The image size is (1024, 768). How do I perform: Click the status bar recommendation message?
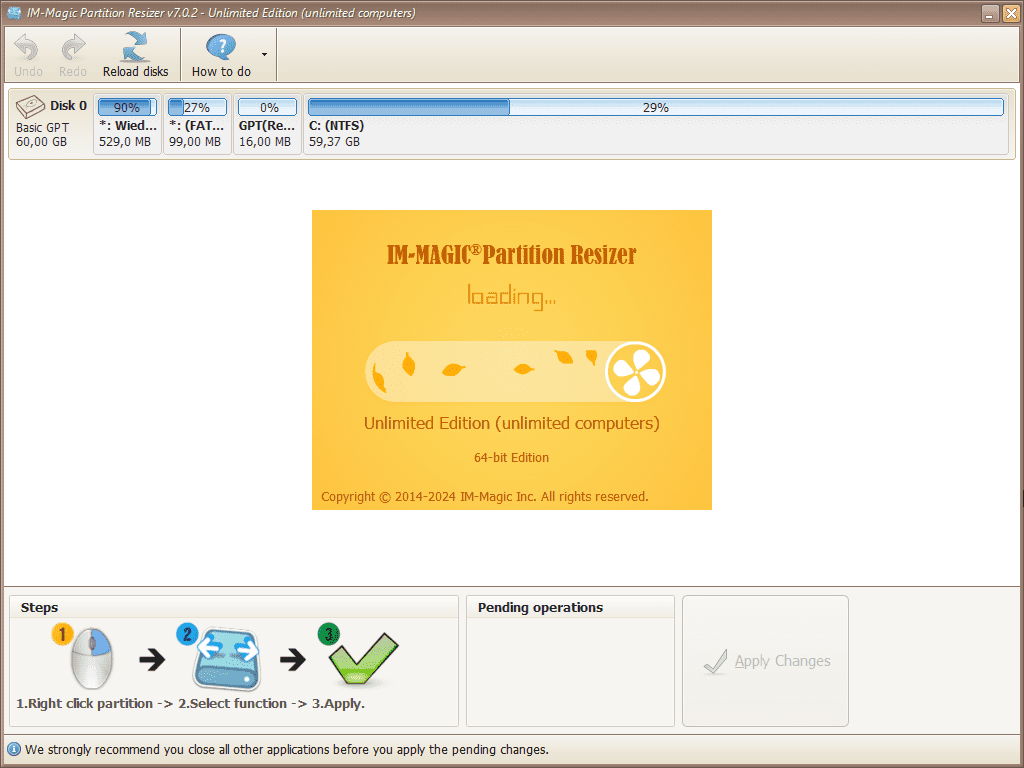pos(287,749)
